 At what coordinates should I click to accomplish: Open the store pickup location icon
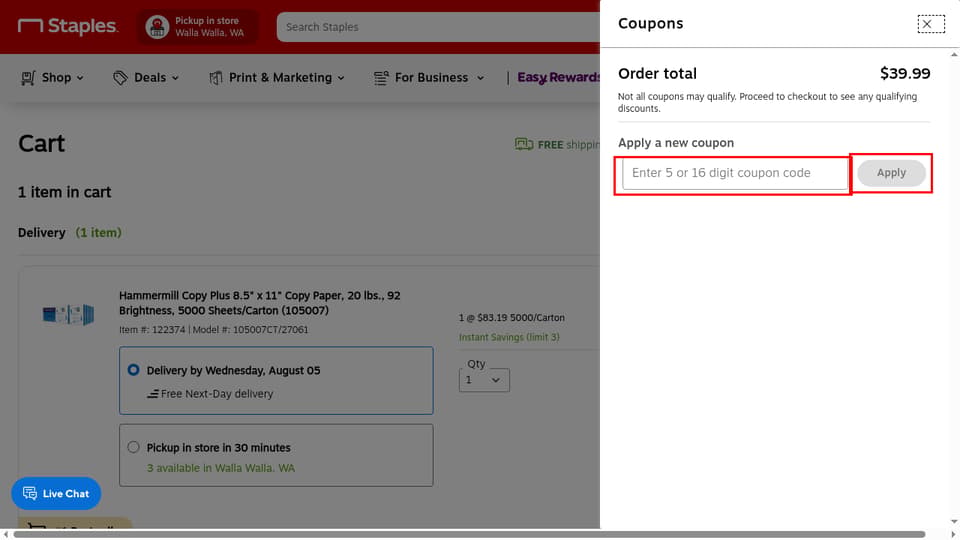[157, 27]
